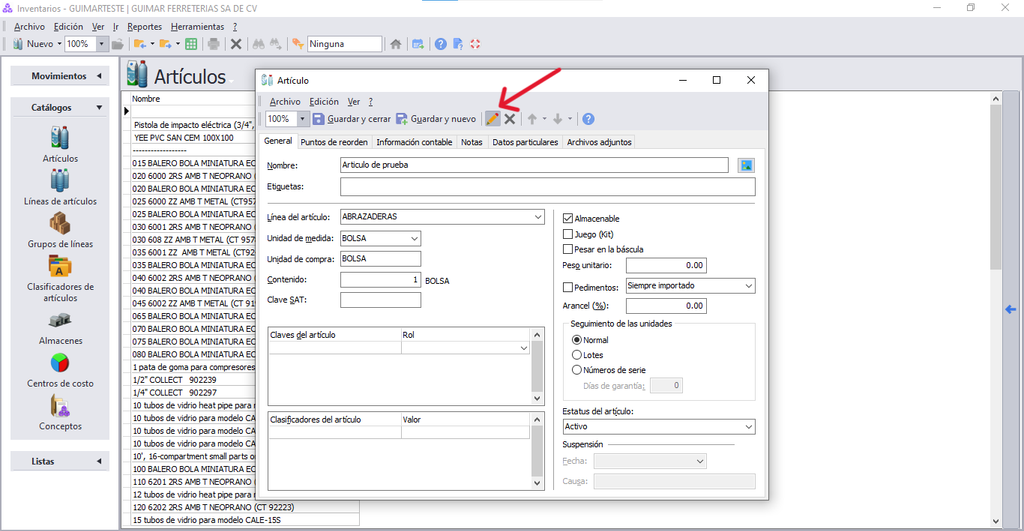Expand the Movimientos sidebar section

pyautogui.click(x=59, y=76)
